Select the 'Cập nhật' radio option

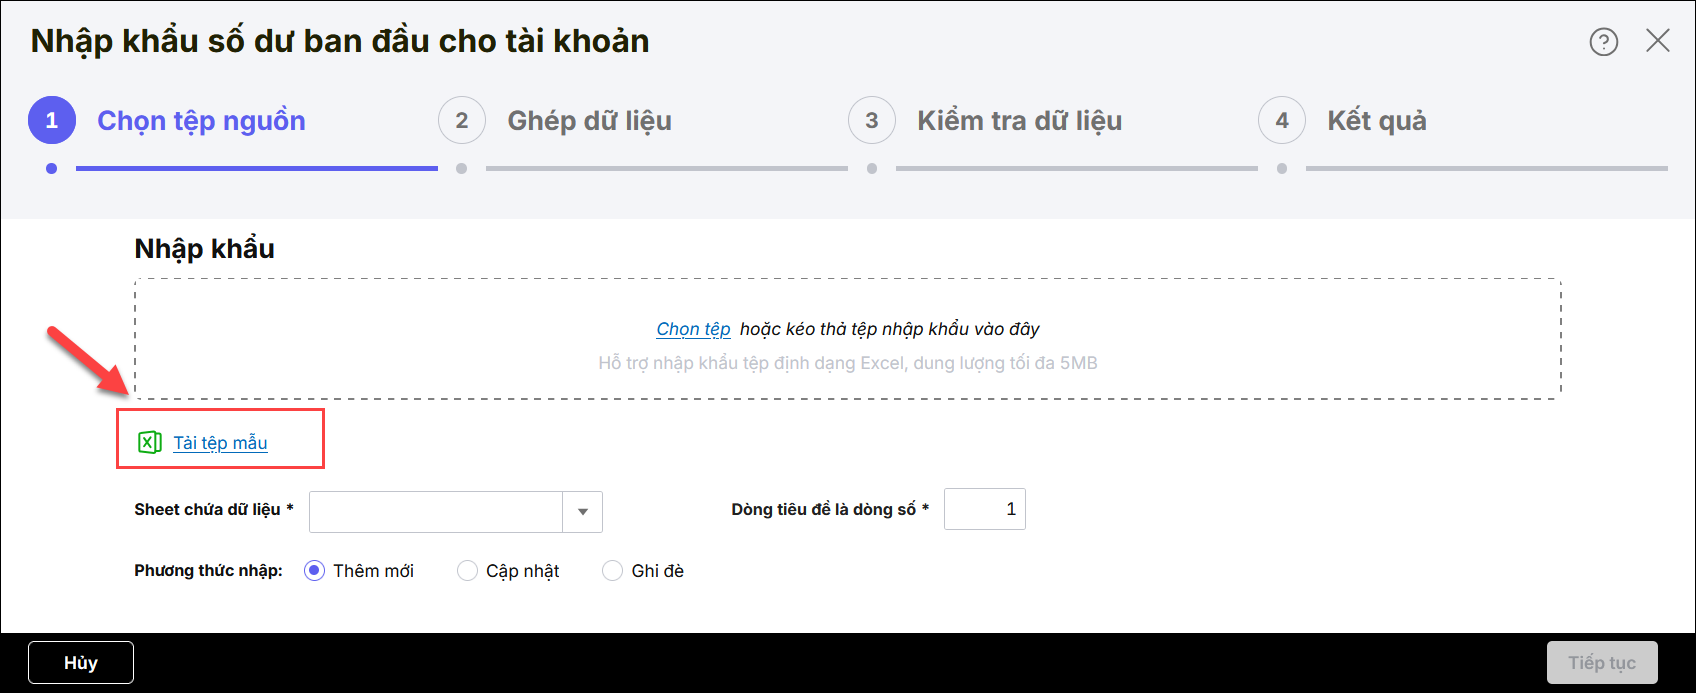pyautogui.click(x=467, y=571)
